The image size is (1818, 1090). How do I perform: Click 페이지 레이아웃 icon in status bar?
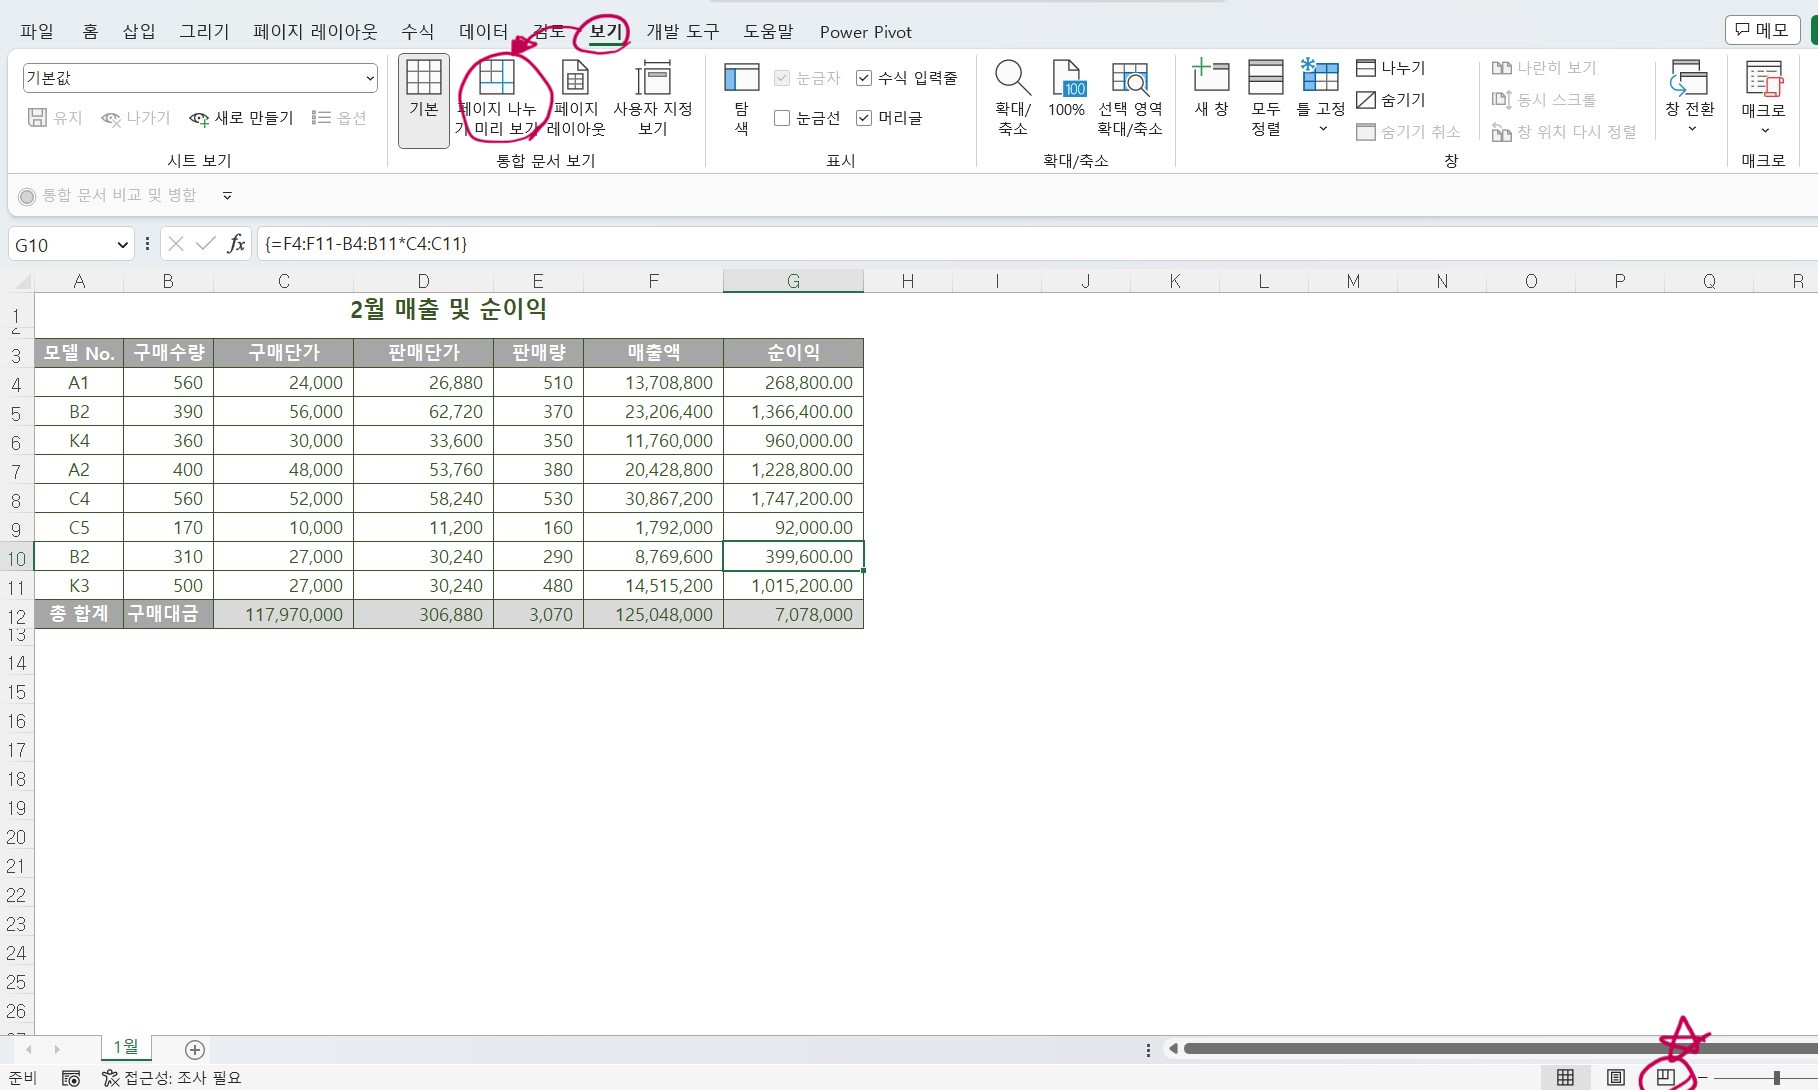point(1615,1077)
